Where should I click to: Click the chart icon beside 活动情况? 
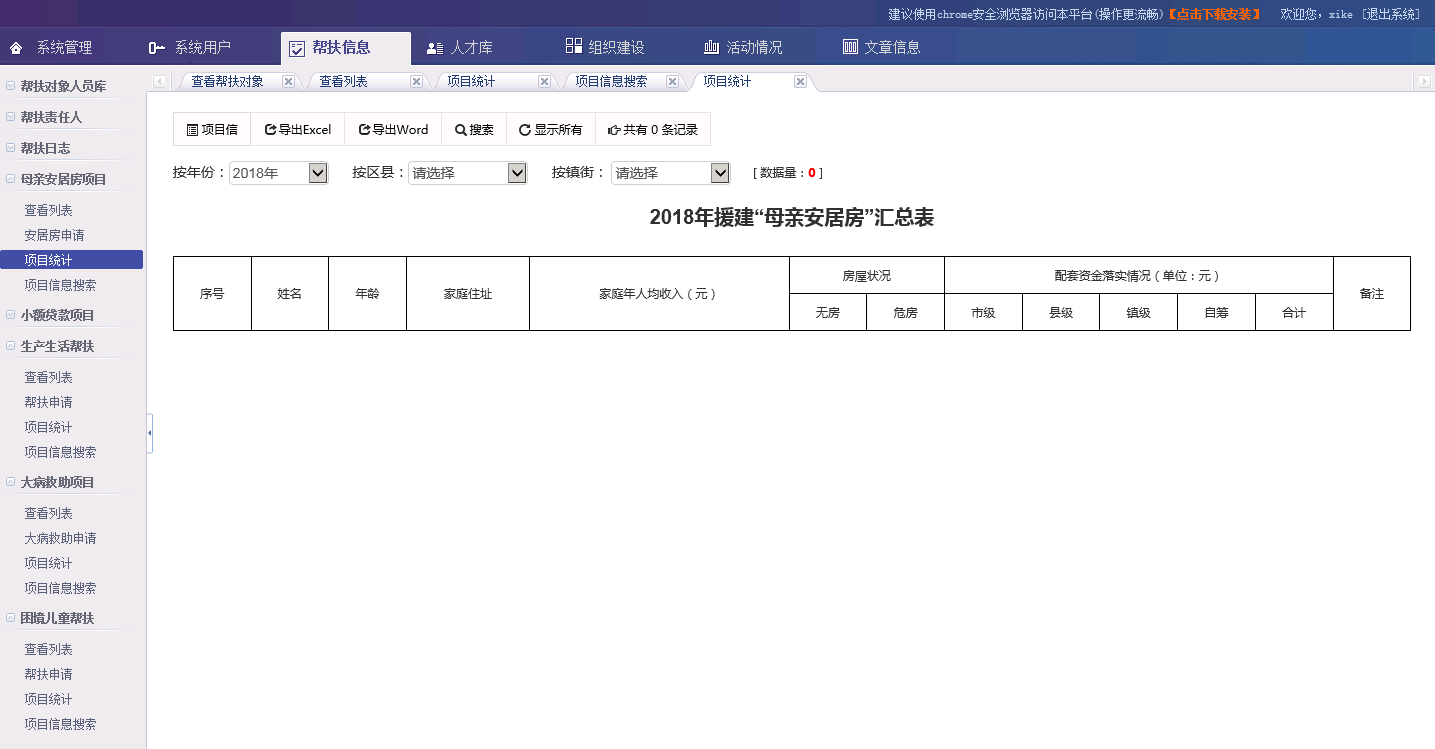(x=711, y=47)
